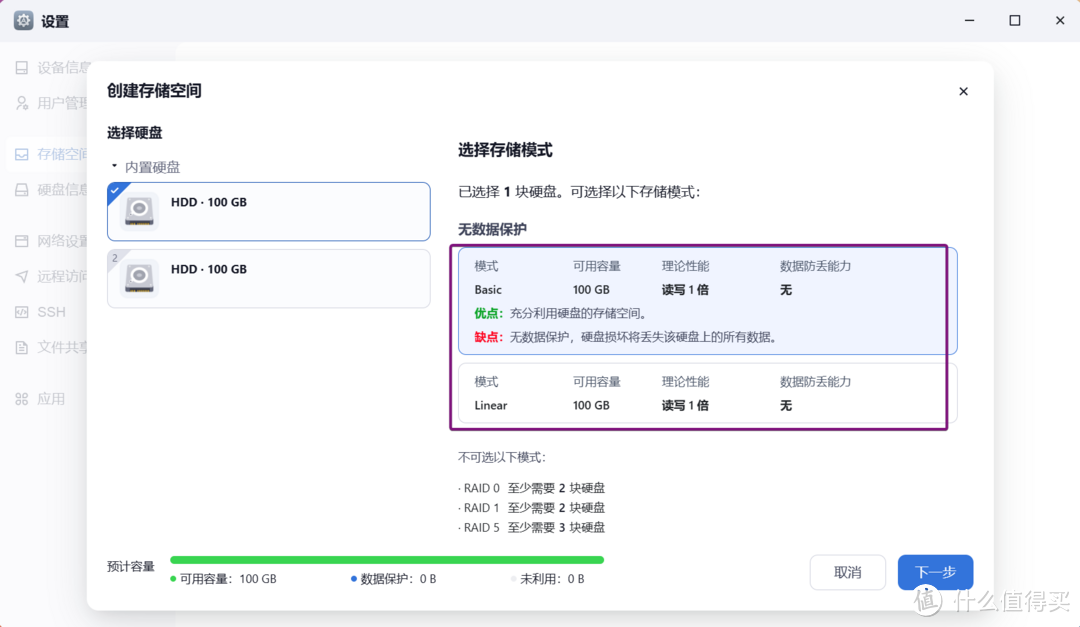
Task: Collapse the 内置硬盘 disk group
Action: [x=115, y=167]
